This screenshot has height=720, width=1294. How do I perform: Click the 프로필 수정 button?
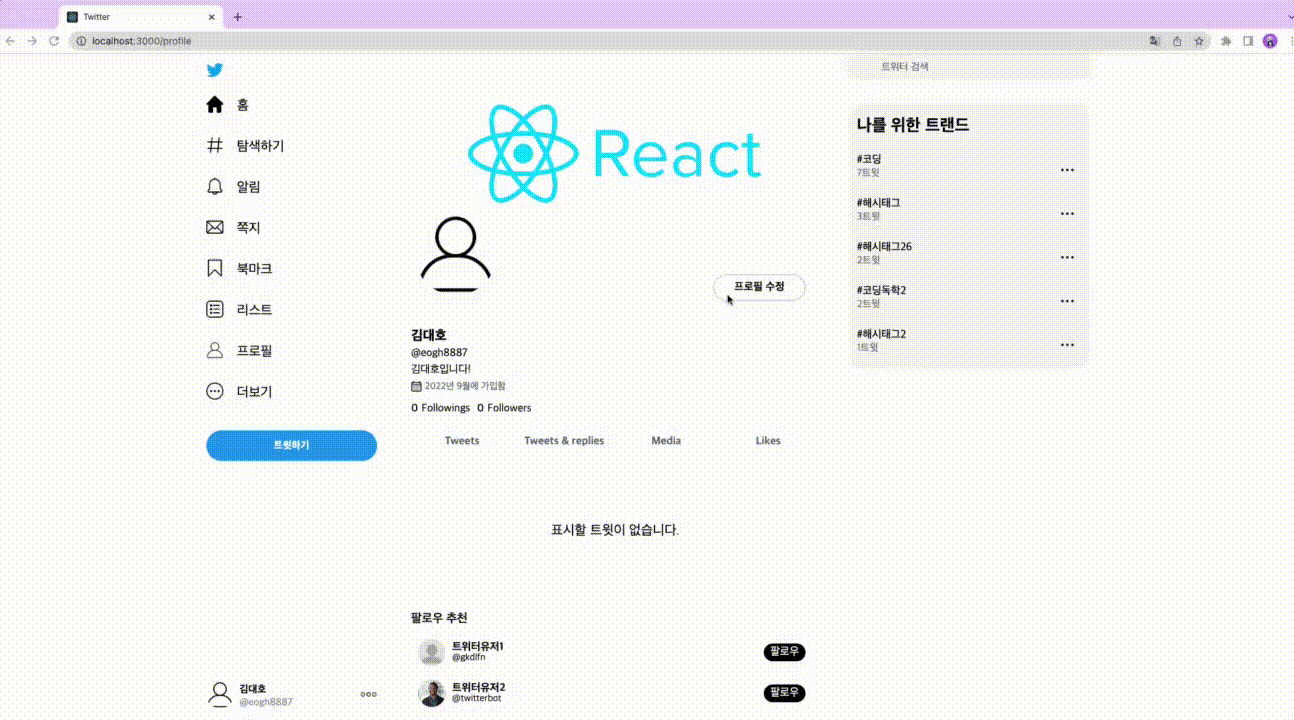tap(759, 287)
